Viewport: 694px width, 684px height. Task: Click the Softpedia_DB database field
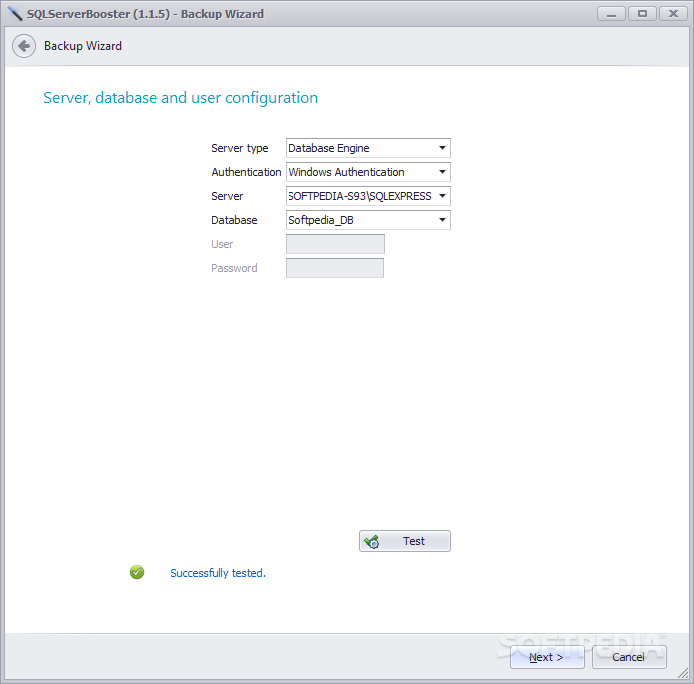point(368,220)
